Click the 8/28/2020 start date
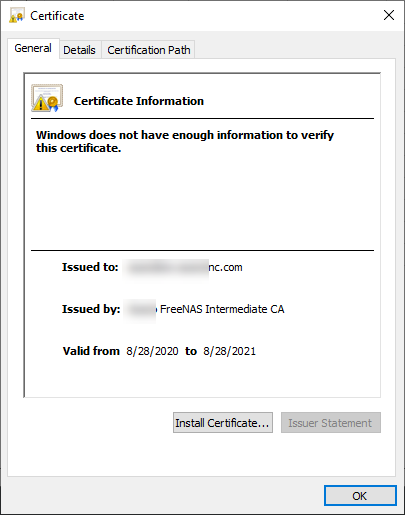Viewport: 405px width, 515px height. (x=152, y=351)
